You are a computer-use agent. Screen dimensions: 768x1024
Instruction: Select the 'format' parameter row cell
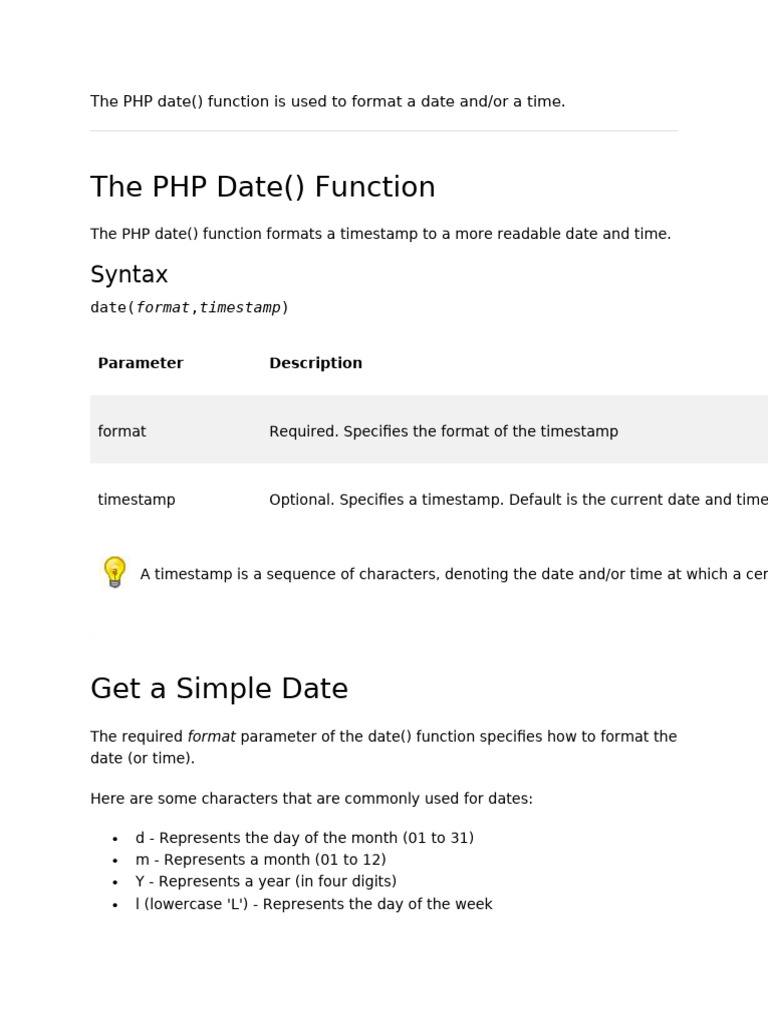click(122, 431)
